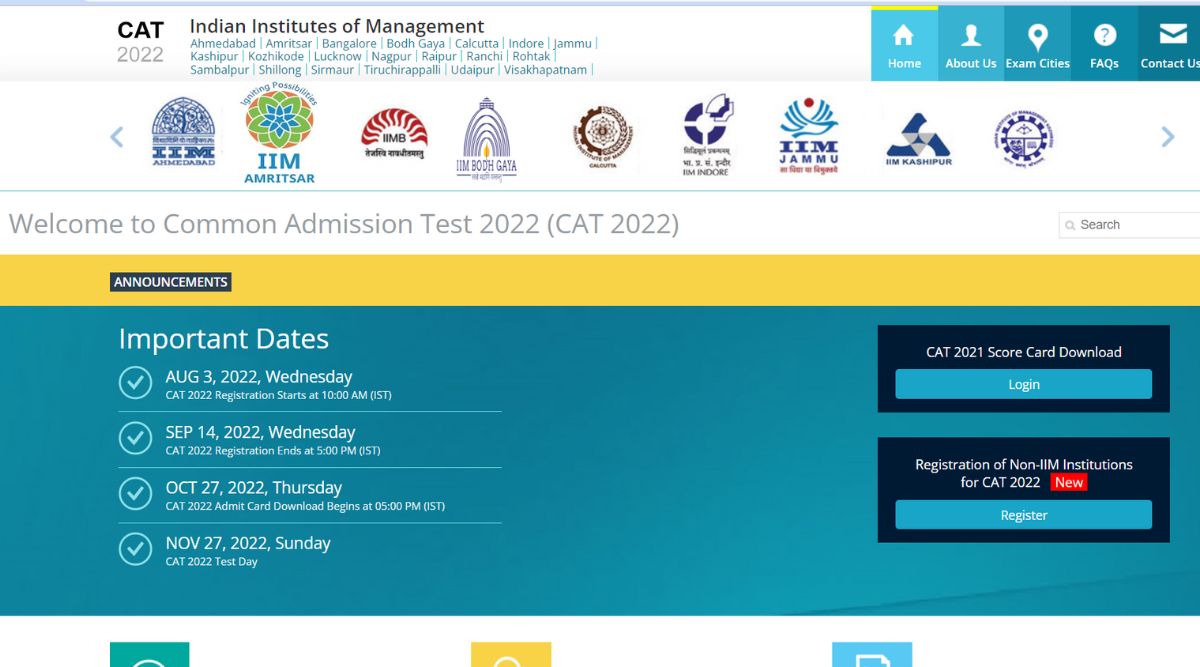Click the IIMB Bangalore logo
Screen dimensions: 1200x667
click(x=394, y=134)
